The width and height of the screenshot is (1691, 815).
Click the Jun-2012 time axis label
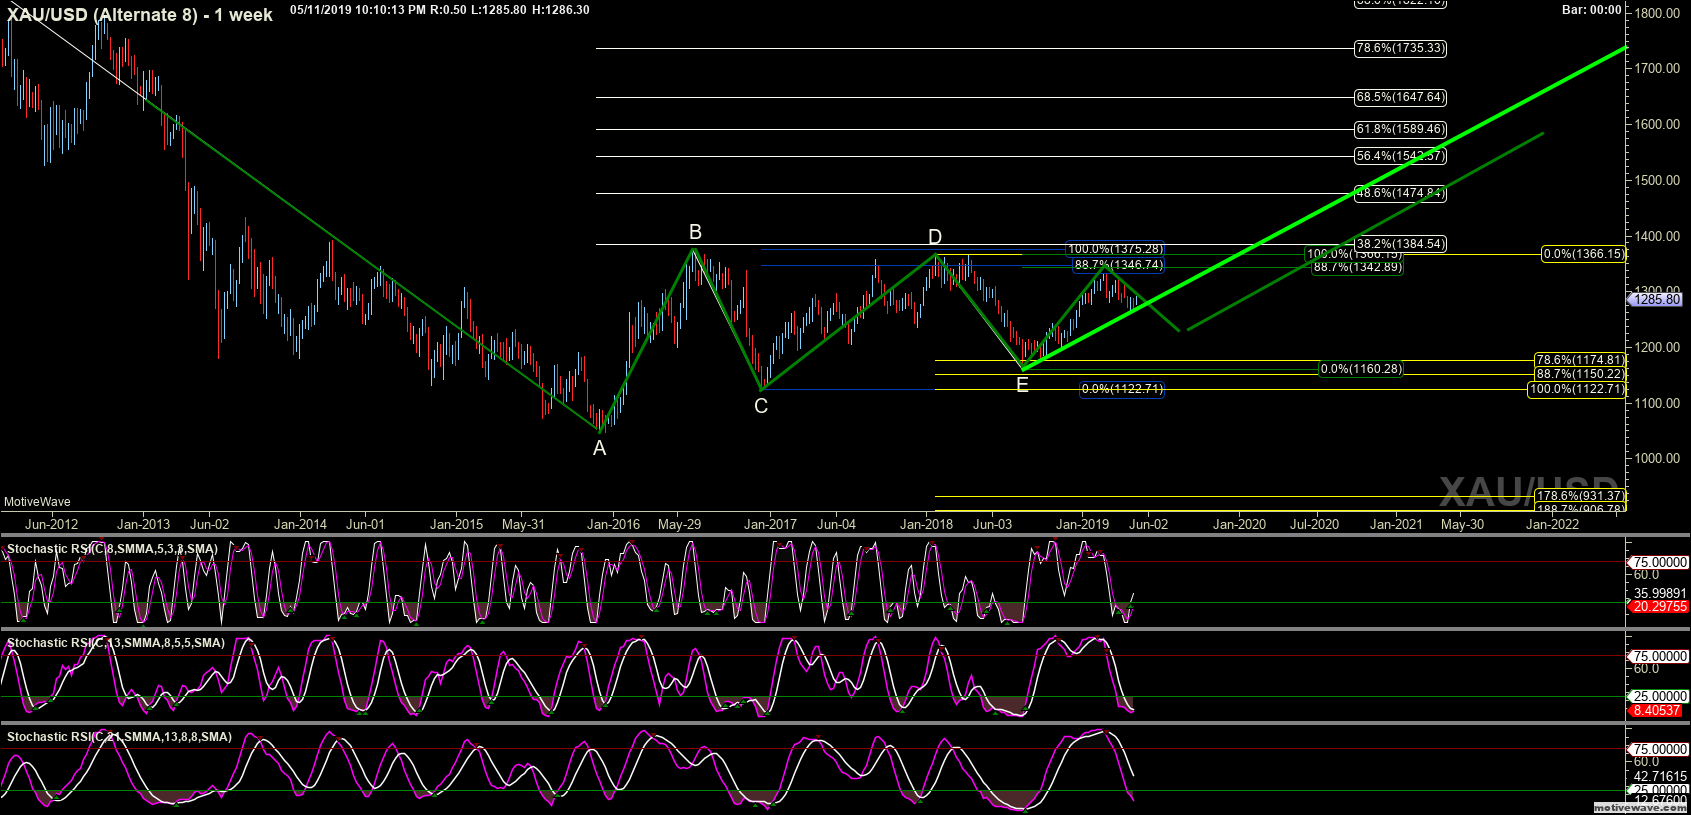point(51,524)
